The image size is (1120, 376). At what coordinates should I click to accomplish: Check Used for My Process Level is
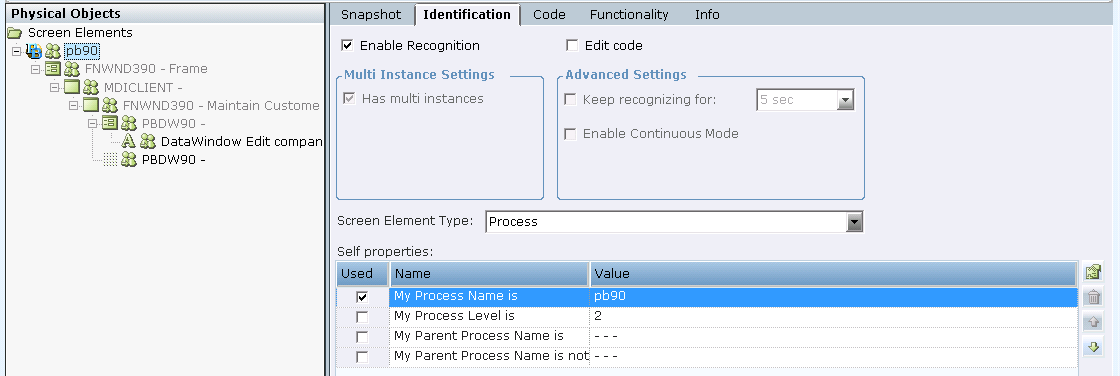pyautogui.click(x=362, y=317)
